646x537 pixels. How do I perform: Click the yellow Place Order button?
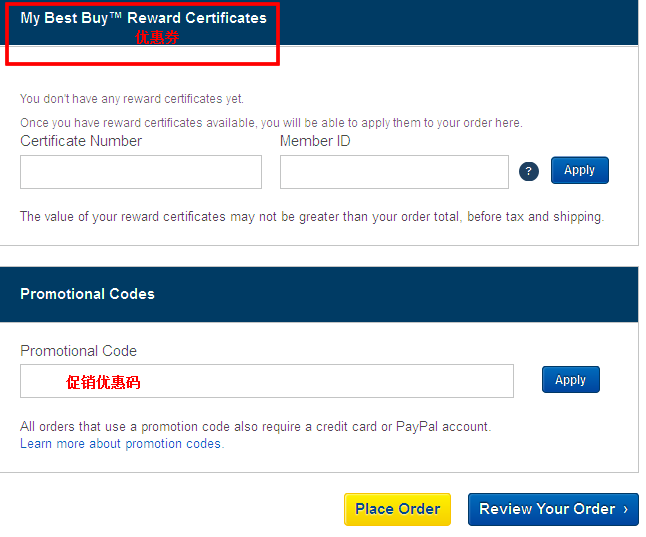click(398, 509)
